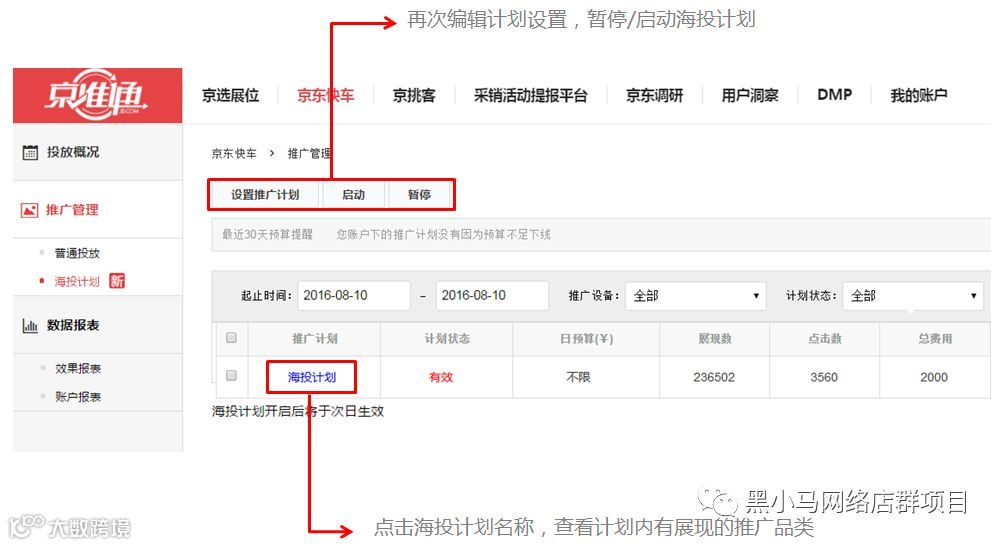Open the 用户洞察 tab
Viewport: 1002px width, 546px height.
click(750, 95)
